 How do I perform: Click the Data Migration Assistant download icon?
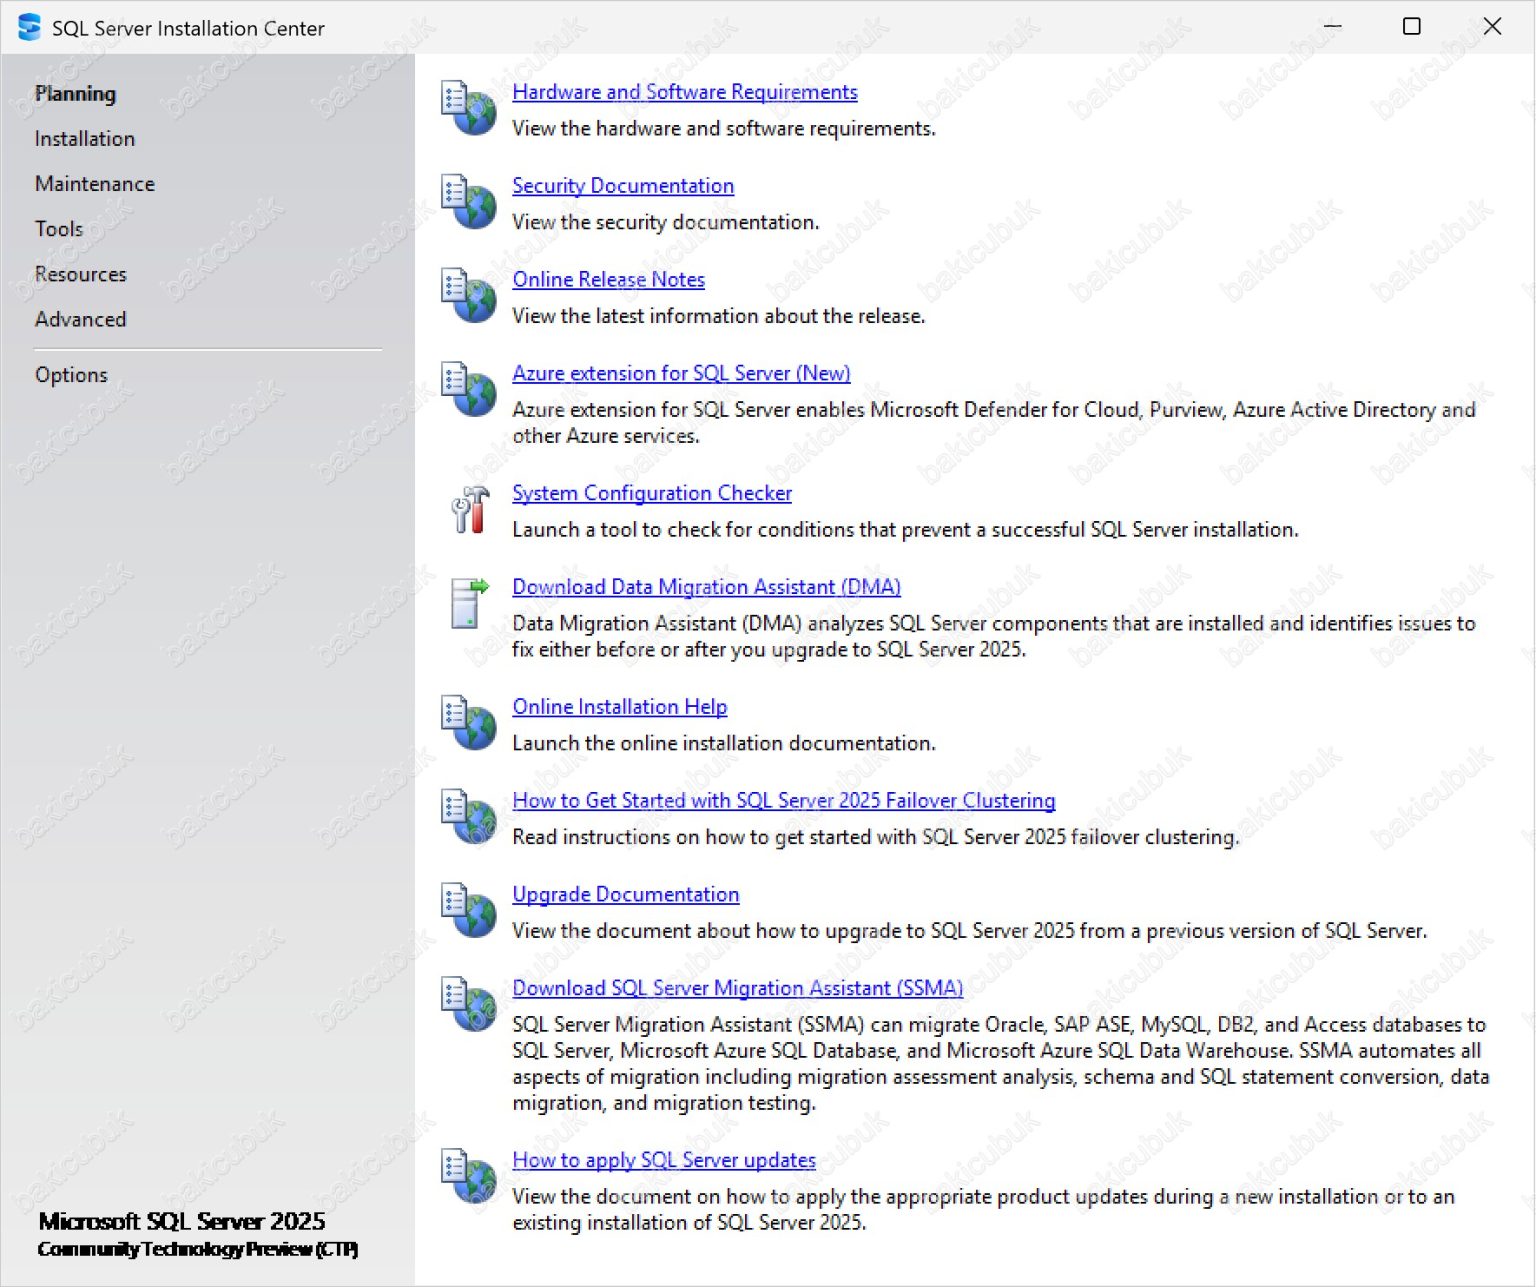(468, 604)
